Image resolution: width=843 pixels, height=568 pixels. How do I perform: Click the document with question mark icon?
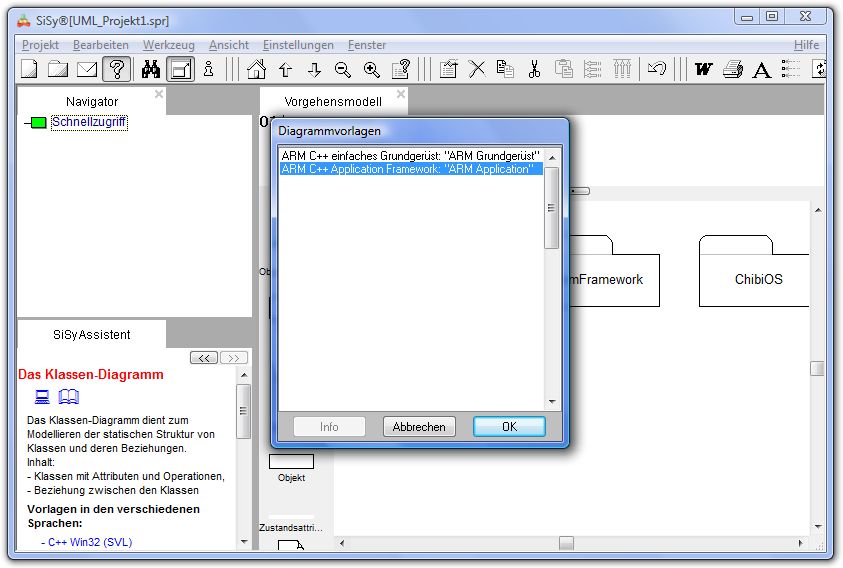[401, 69]
